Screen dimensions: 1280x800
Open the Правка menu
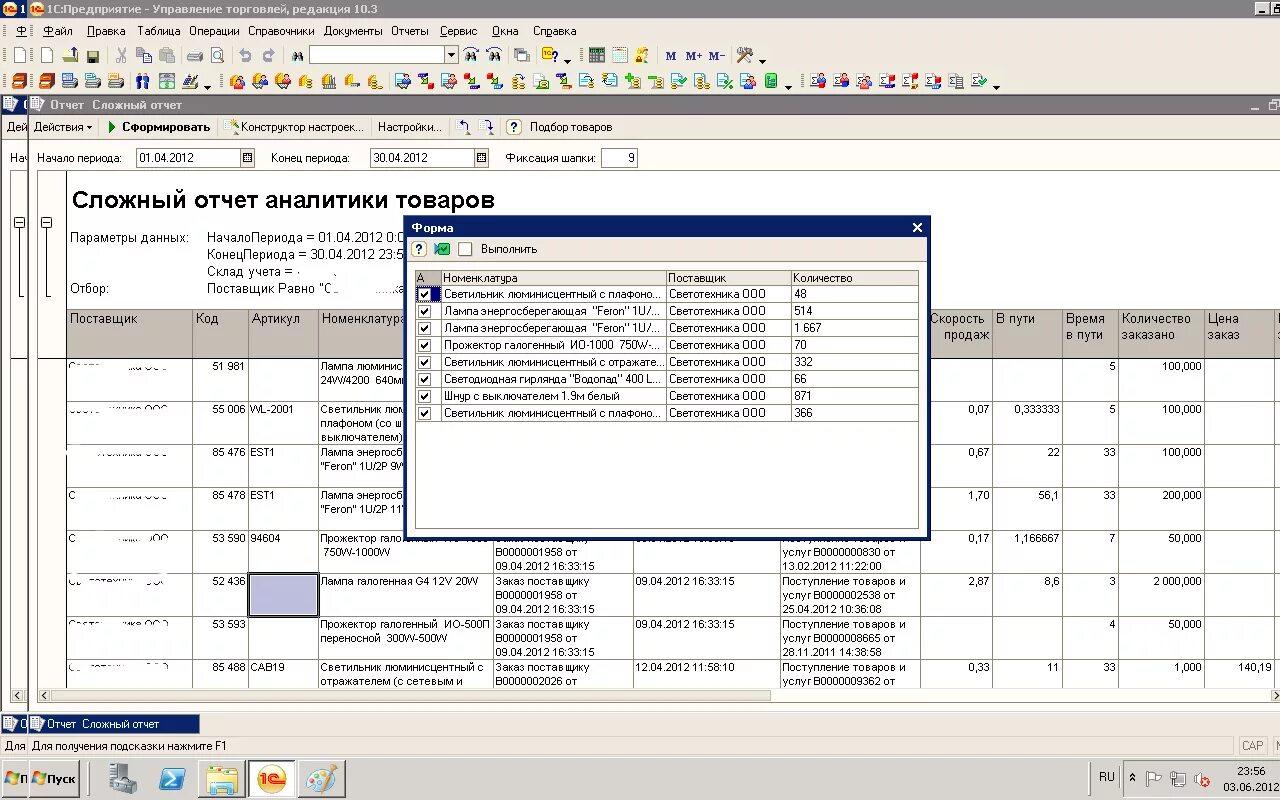coord(106,31)
